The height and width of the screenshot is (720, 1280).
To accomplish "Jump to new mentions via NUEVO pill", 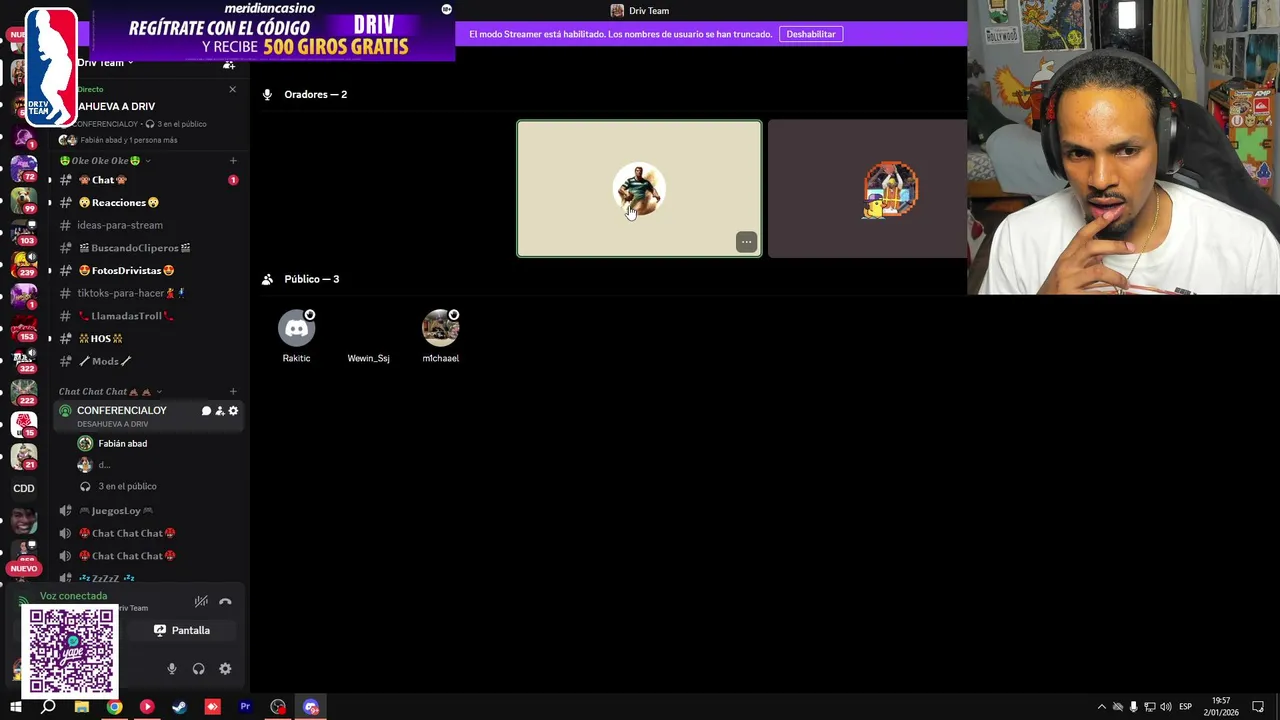I will 23,569.
